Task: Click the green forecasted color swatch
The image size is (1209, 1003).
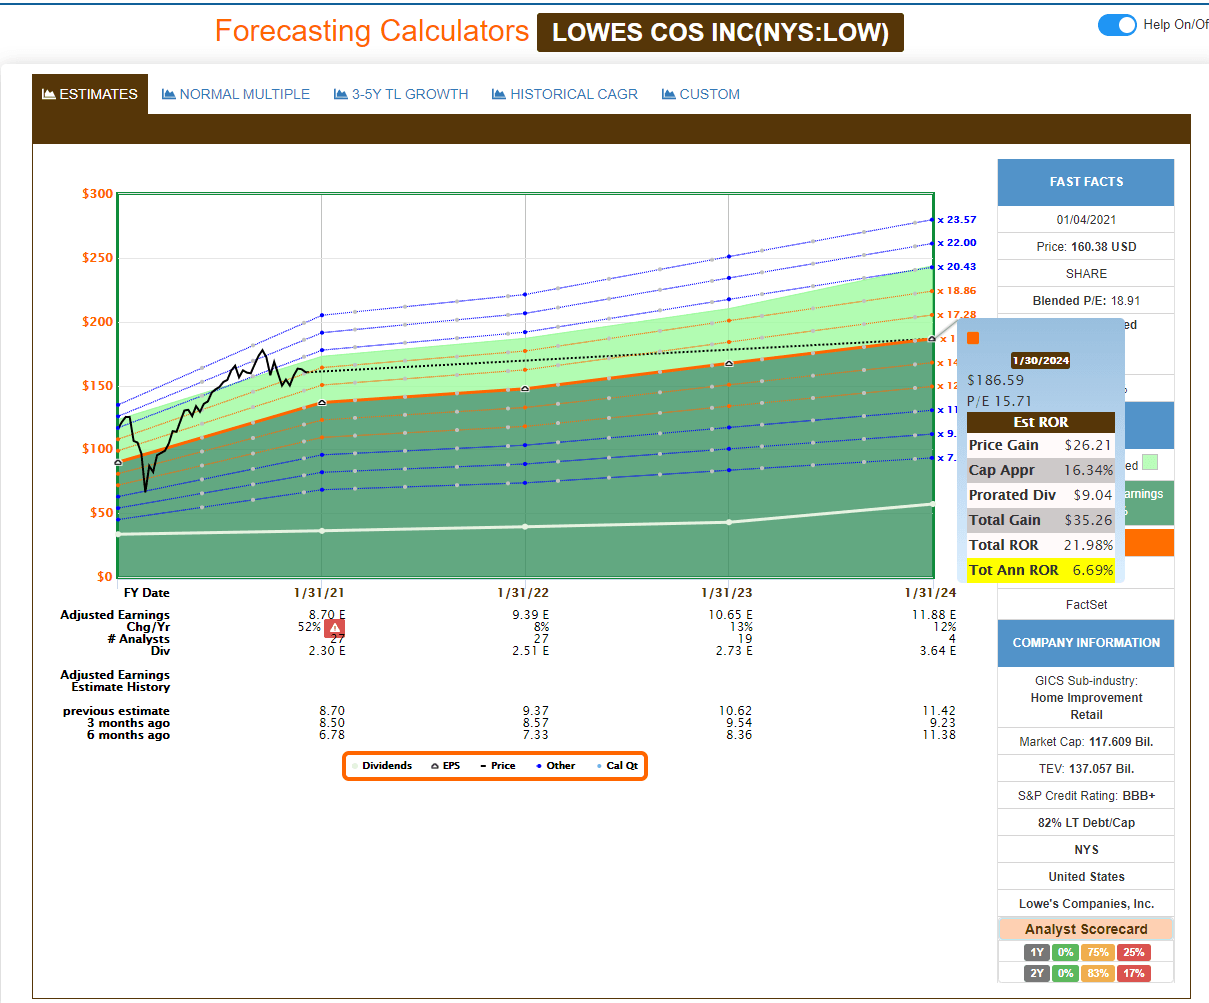Action: pos(1148,464)
